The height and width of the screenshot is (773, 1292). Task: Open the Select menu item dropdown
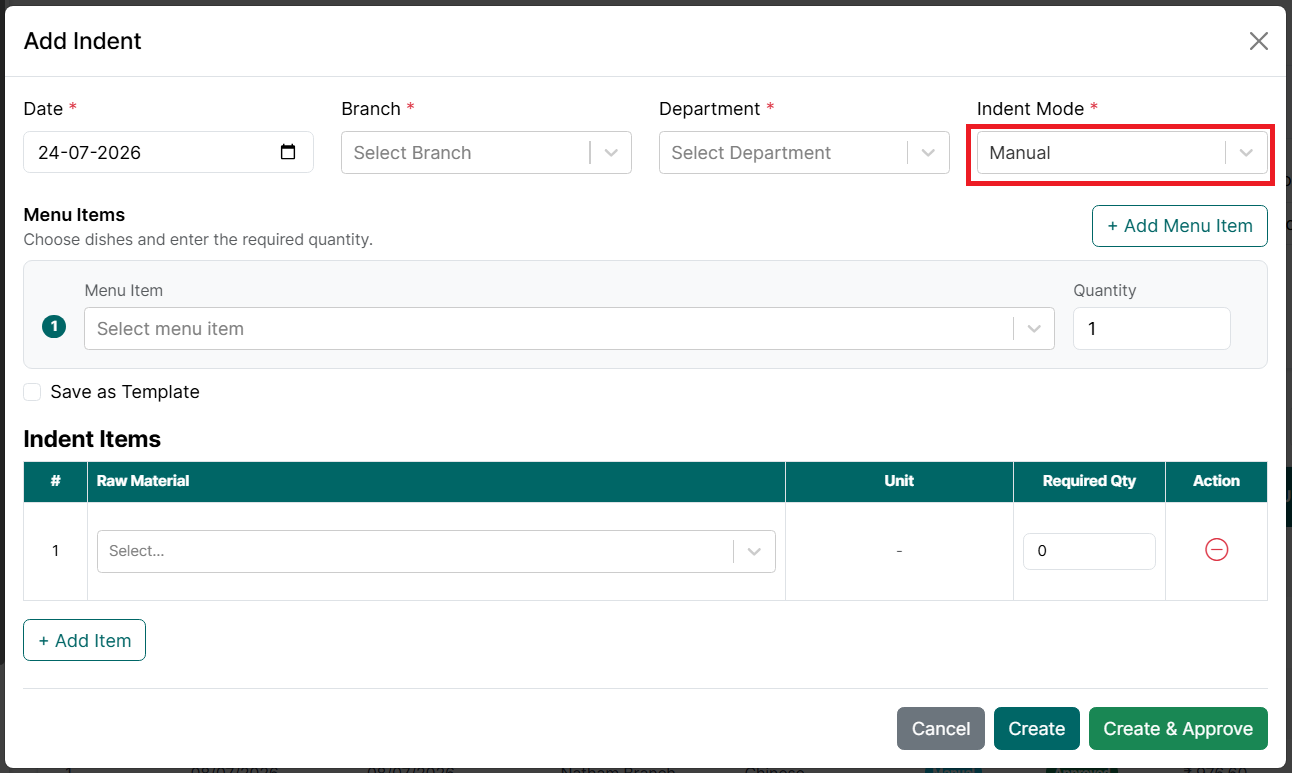(x=569, y=329)
